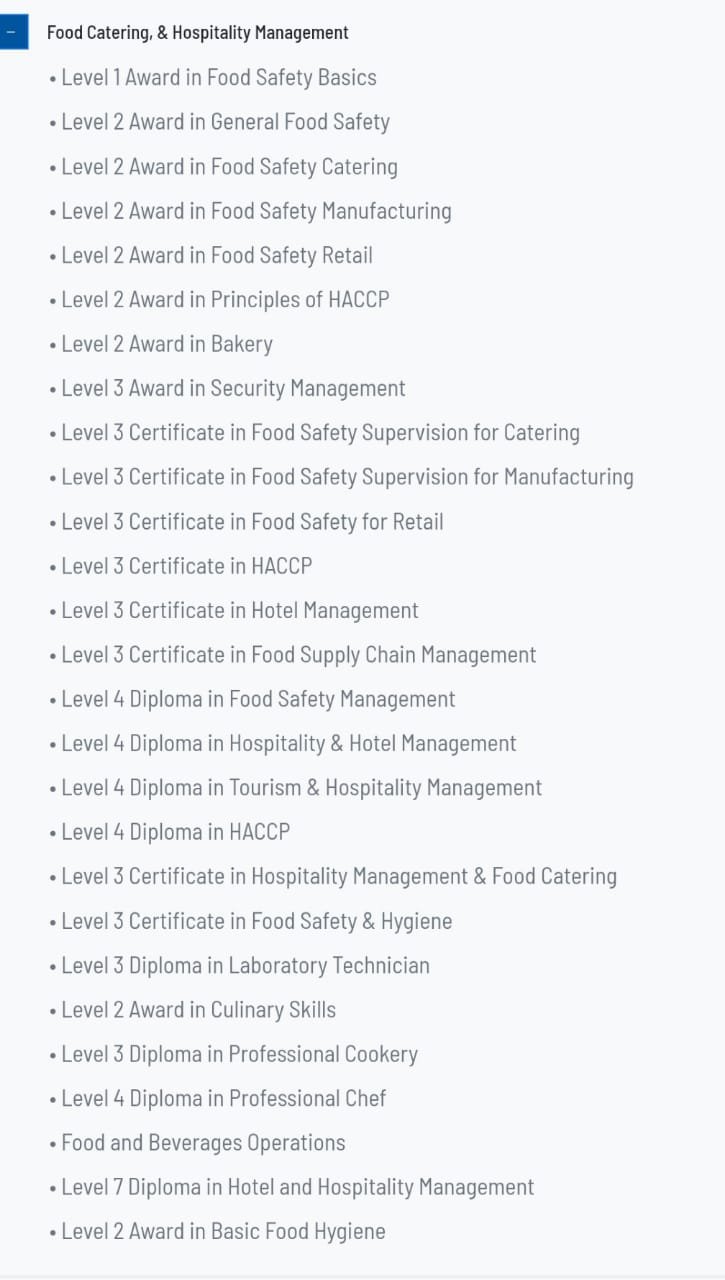This screenshot has width=725, height=1280.
Task: Open Level 3 Award in Security Management
Action: coord(234,388)
